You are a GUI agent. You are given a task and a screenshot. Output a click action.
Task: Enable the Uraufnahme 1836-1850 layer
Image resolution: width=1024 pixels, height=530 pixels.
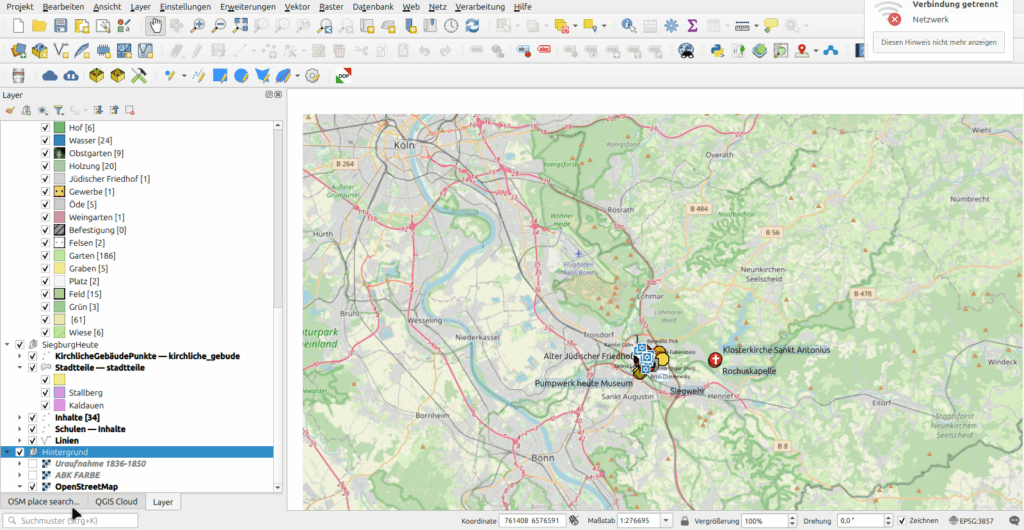tap(32, 464)
